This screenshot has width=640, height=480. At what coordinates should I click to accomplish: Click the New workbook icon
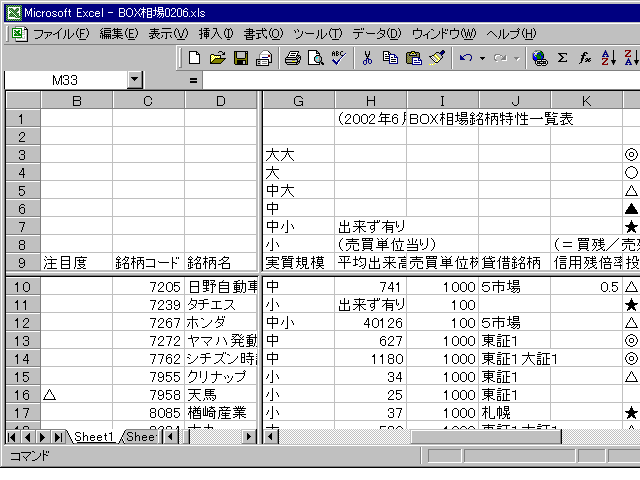click(194, 58)
